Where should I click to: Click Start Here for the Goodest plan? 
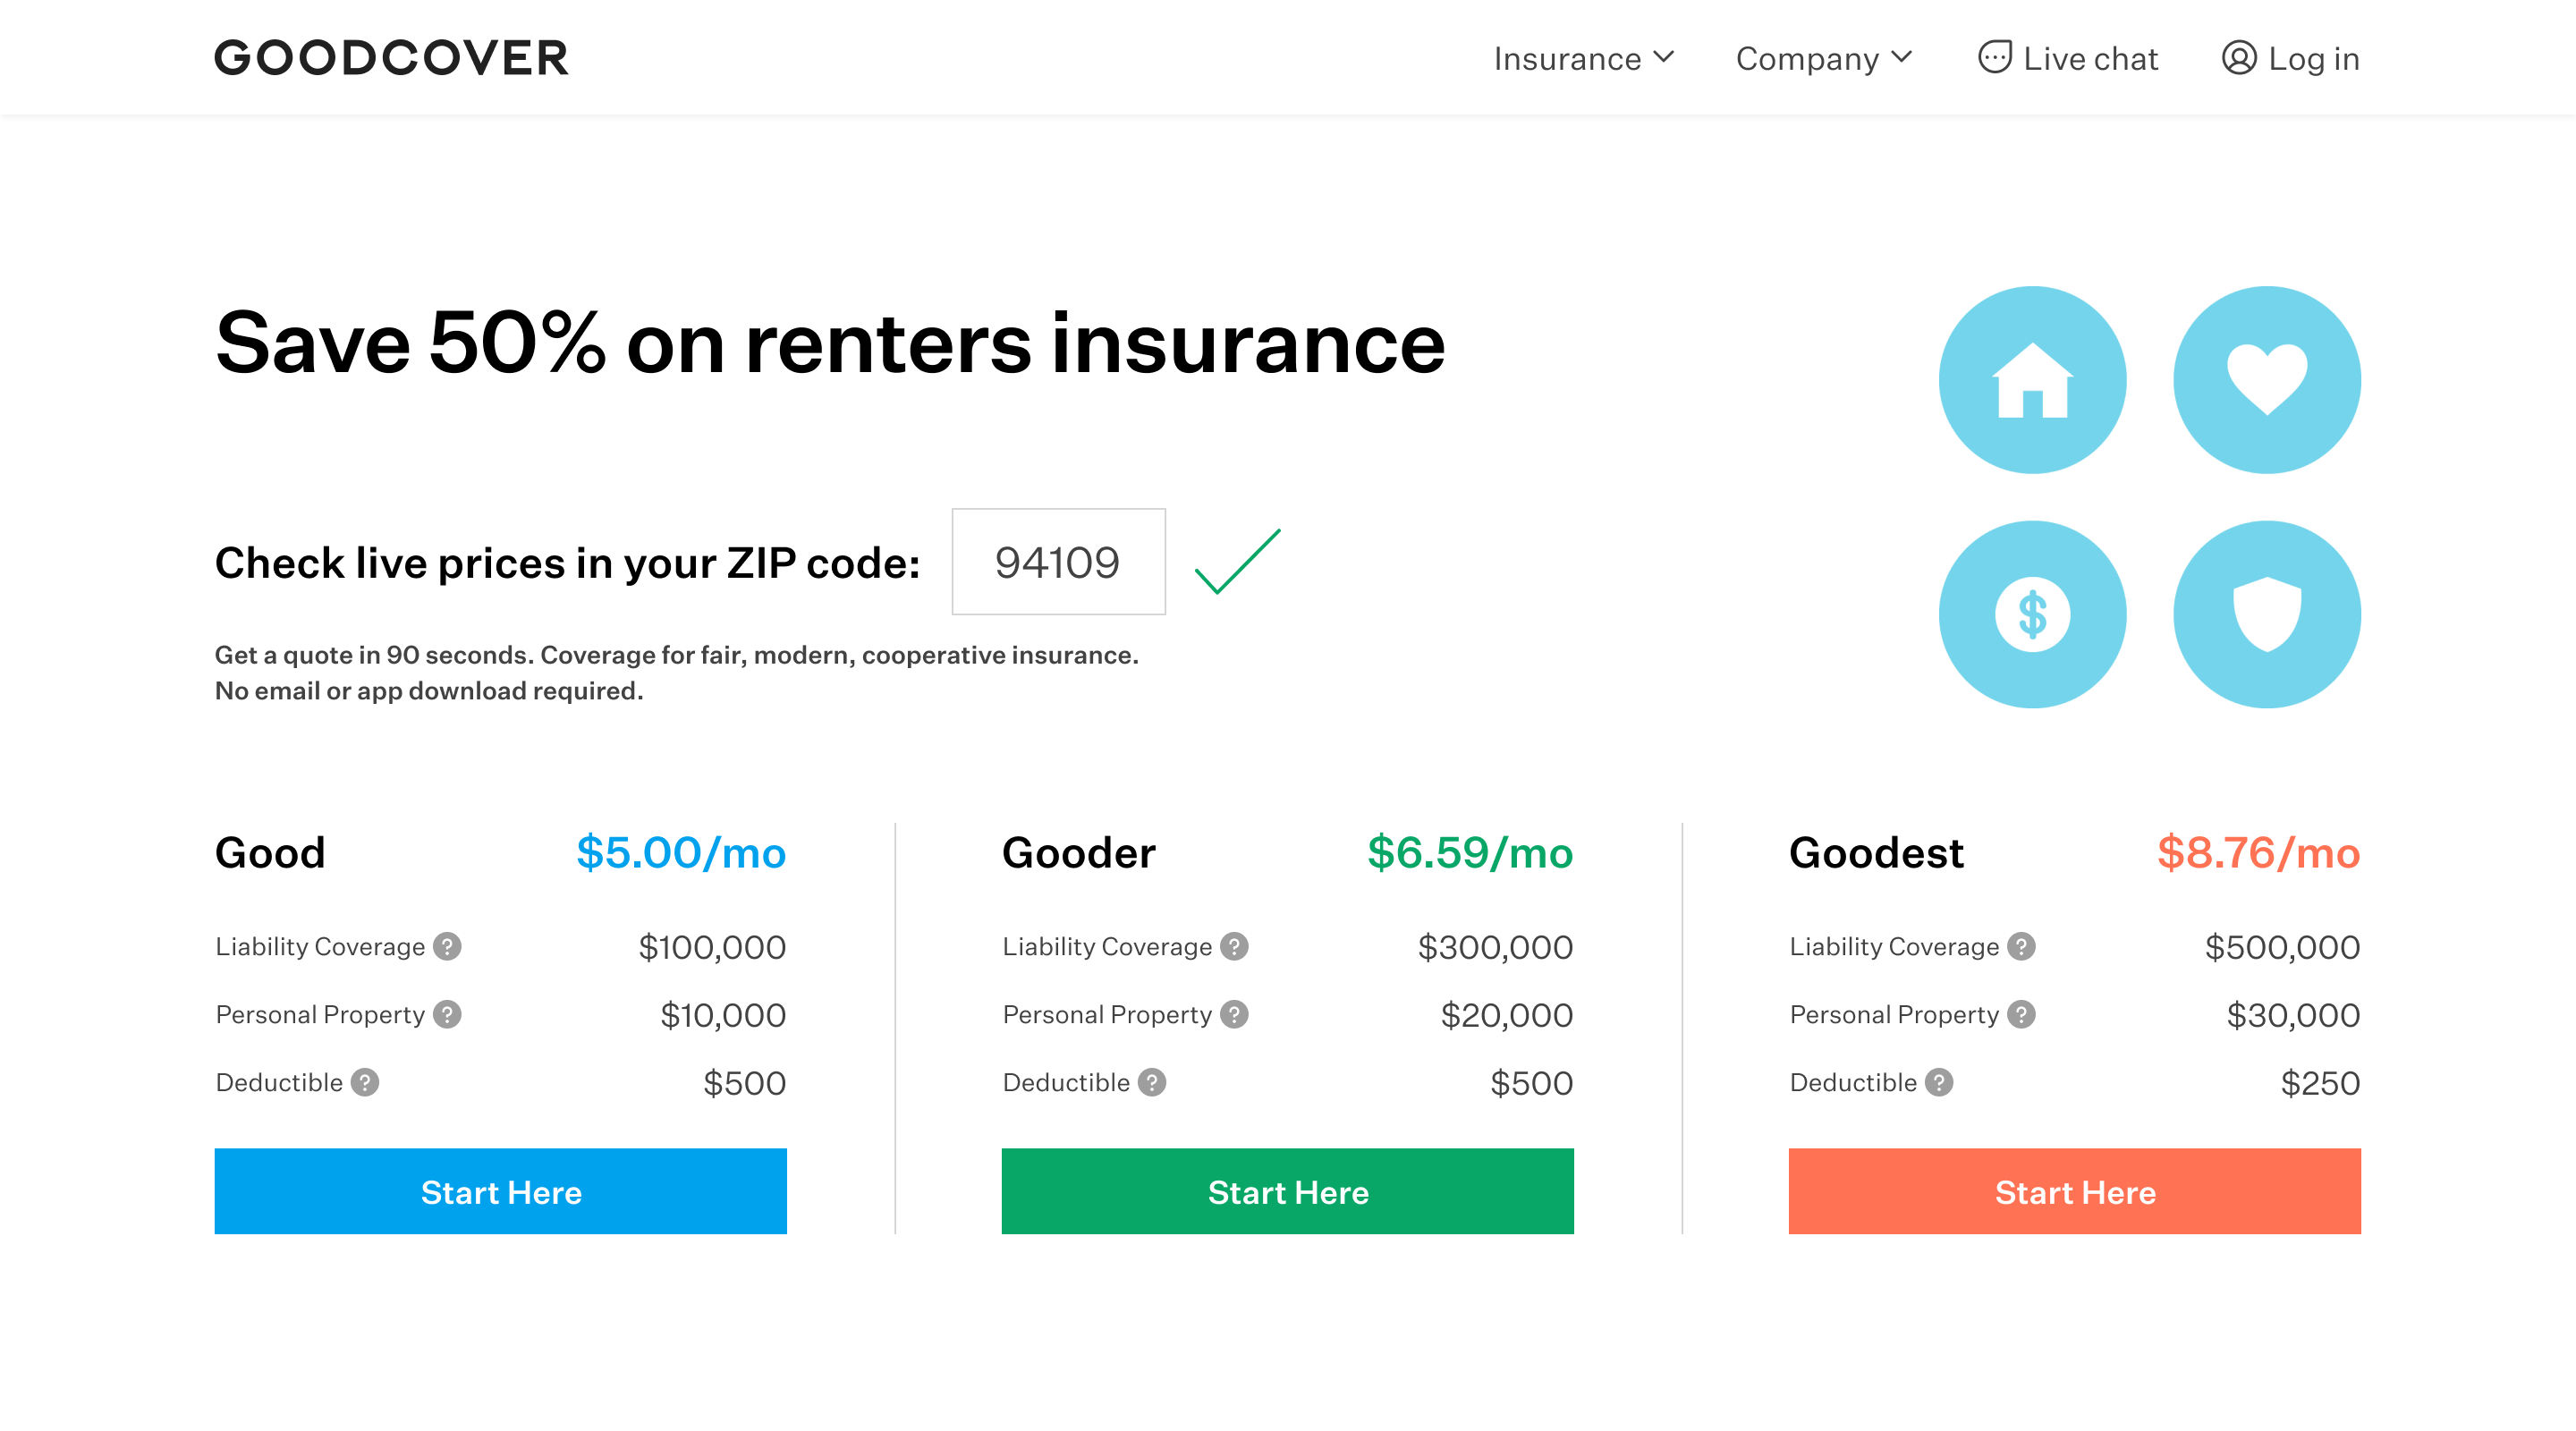(x=2074, y=1191)
